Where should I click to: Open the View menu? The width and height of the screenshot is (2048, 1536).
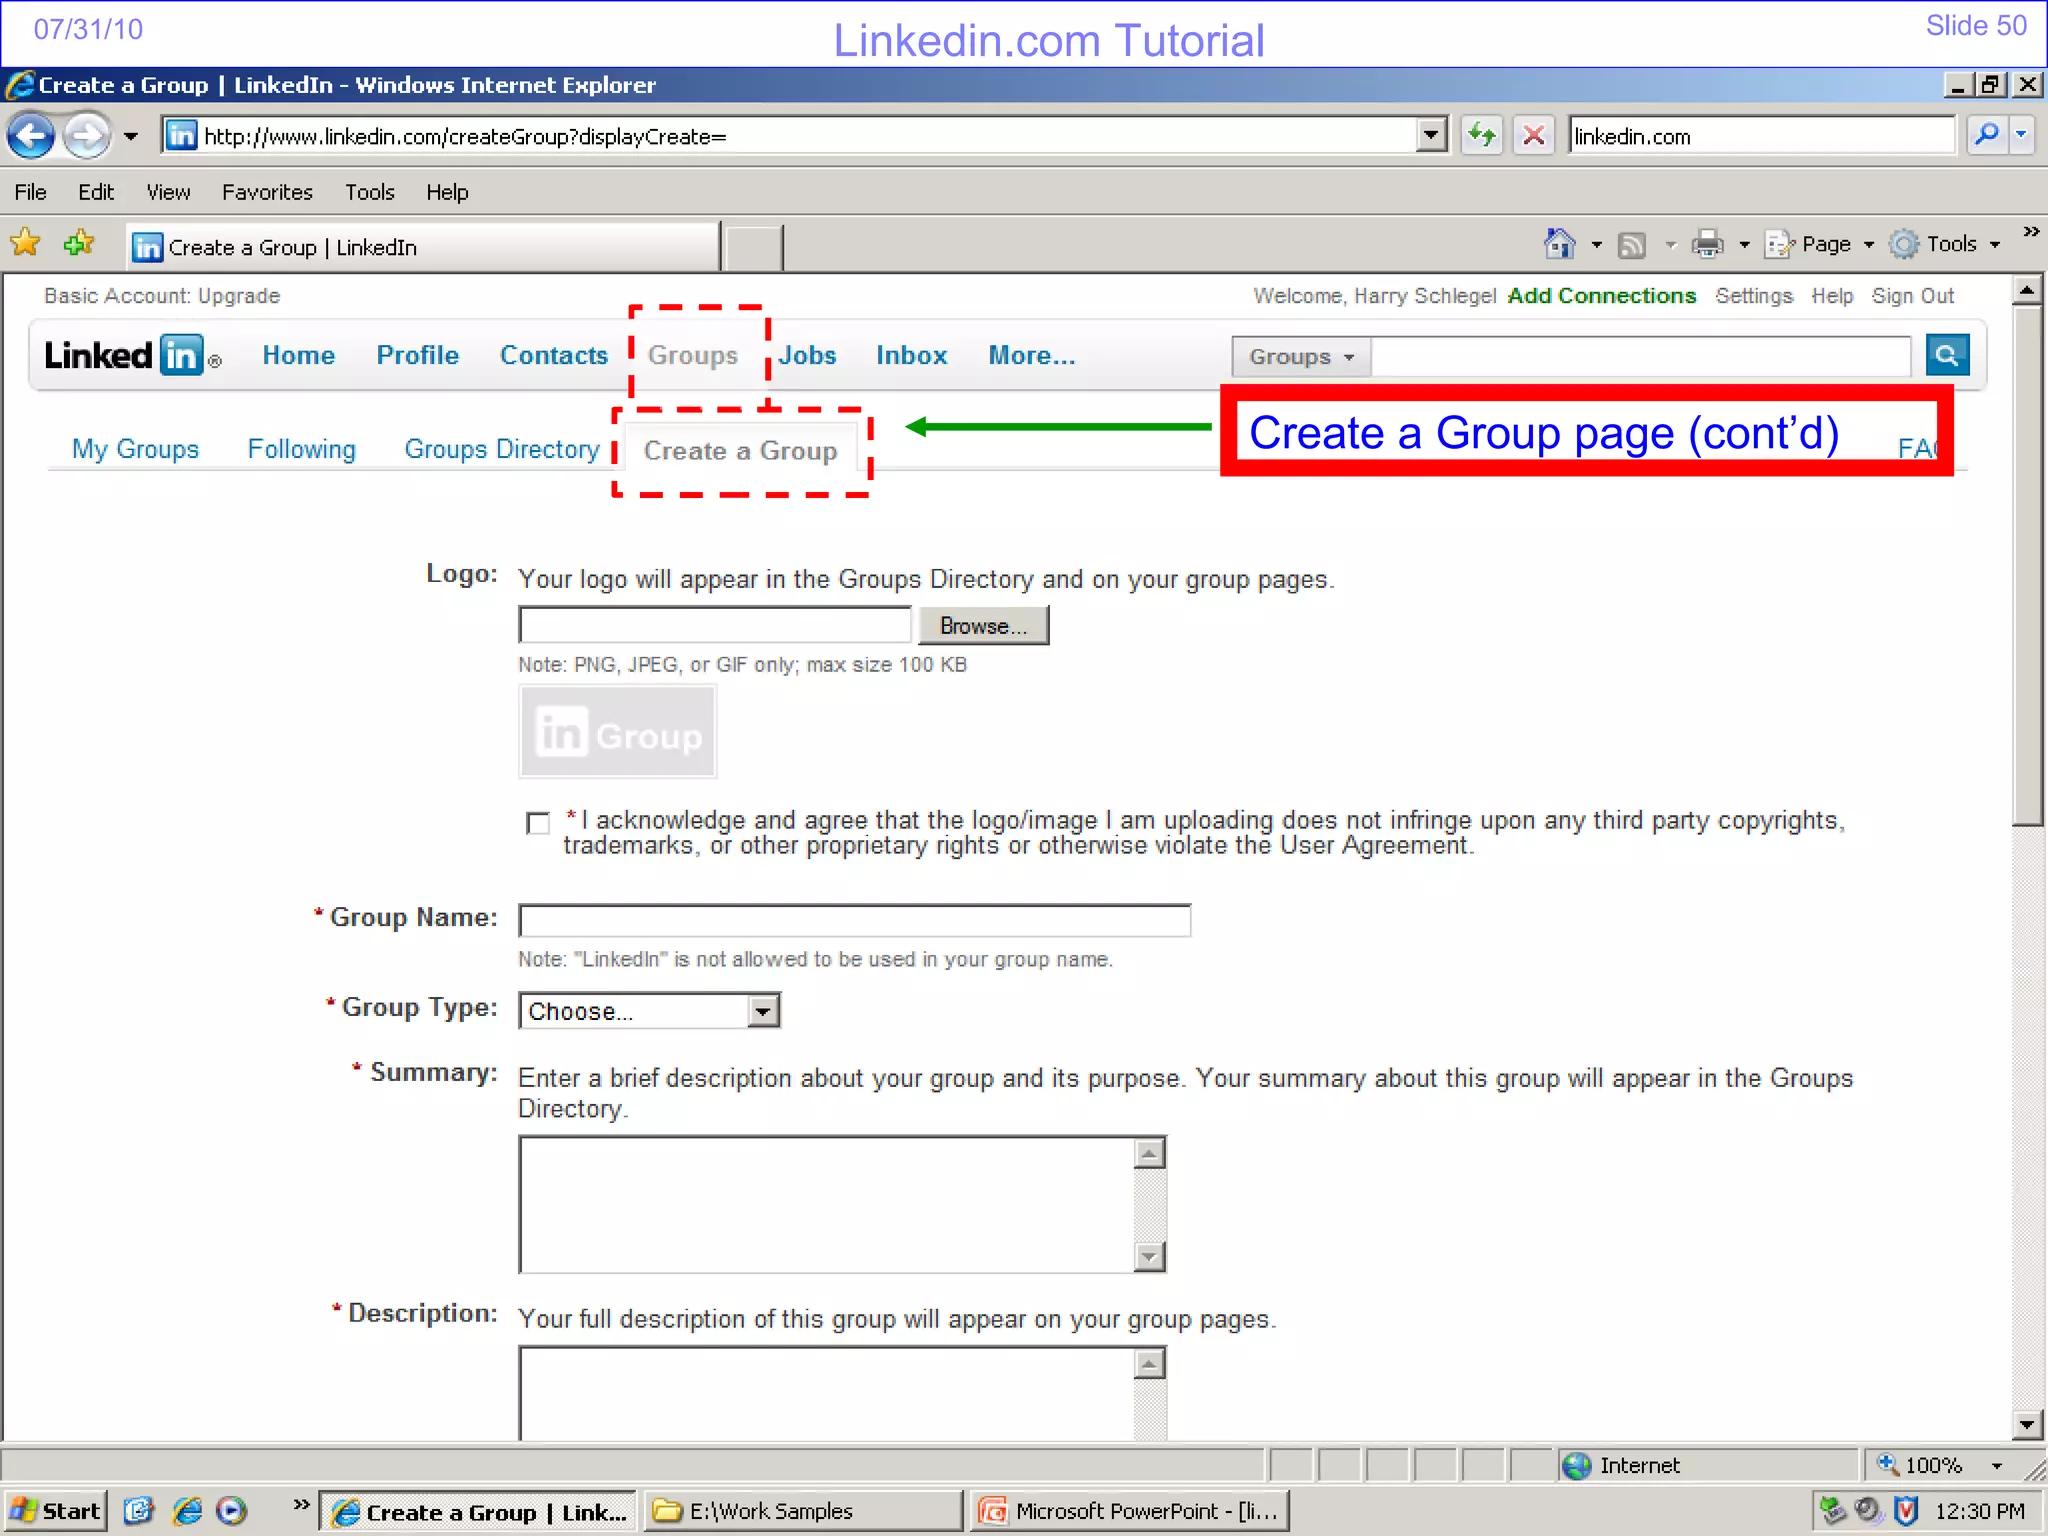tap(168, 192)
